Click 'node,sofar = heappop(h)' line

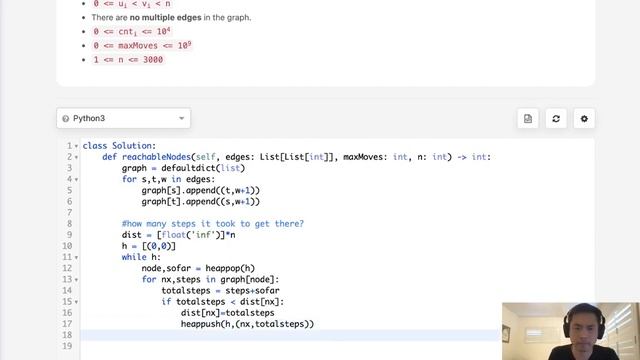[198, 268]
